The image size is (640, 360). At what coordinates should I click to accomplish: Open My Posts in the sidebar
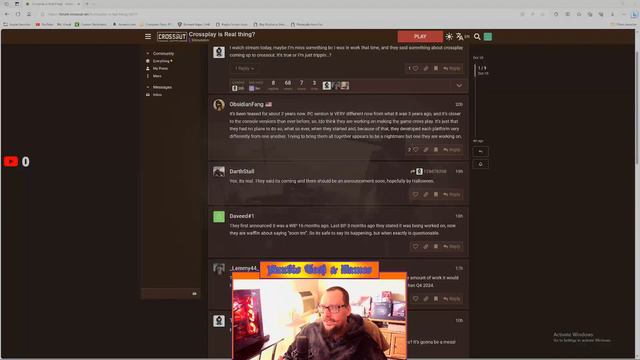157,69
